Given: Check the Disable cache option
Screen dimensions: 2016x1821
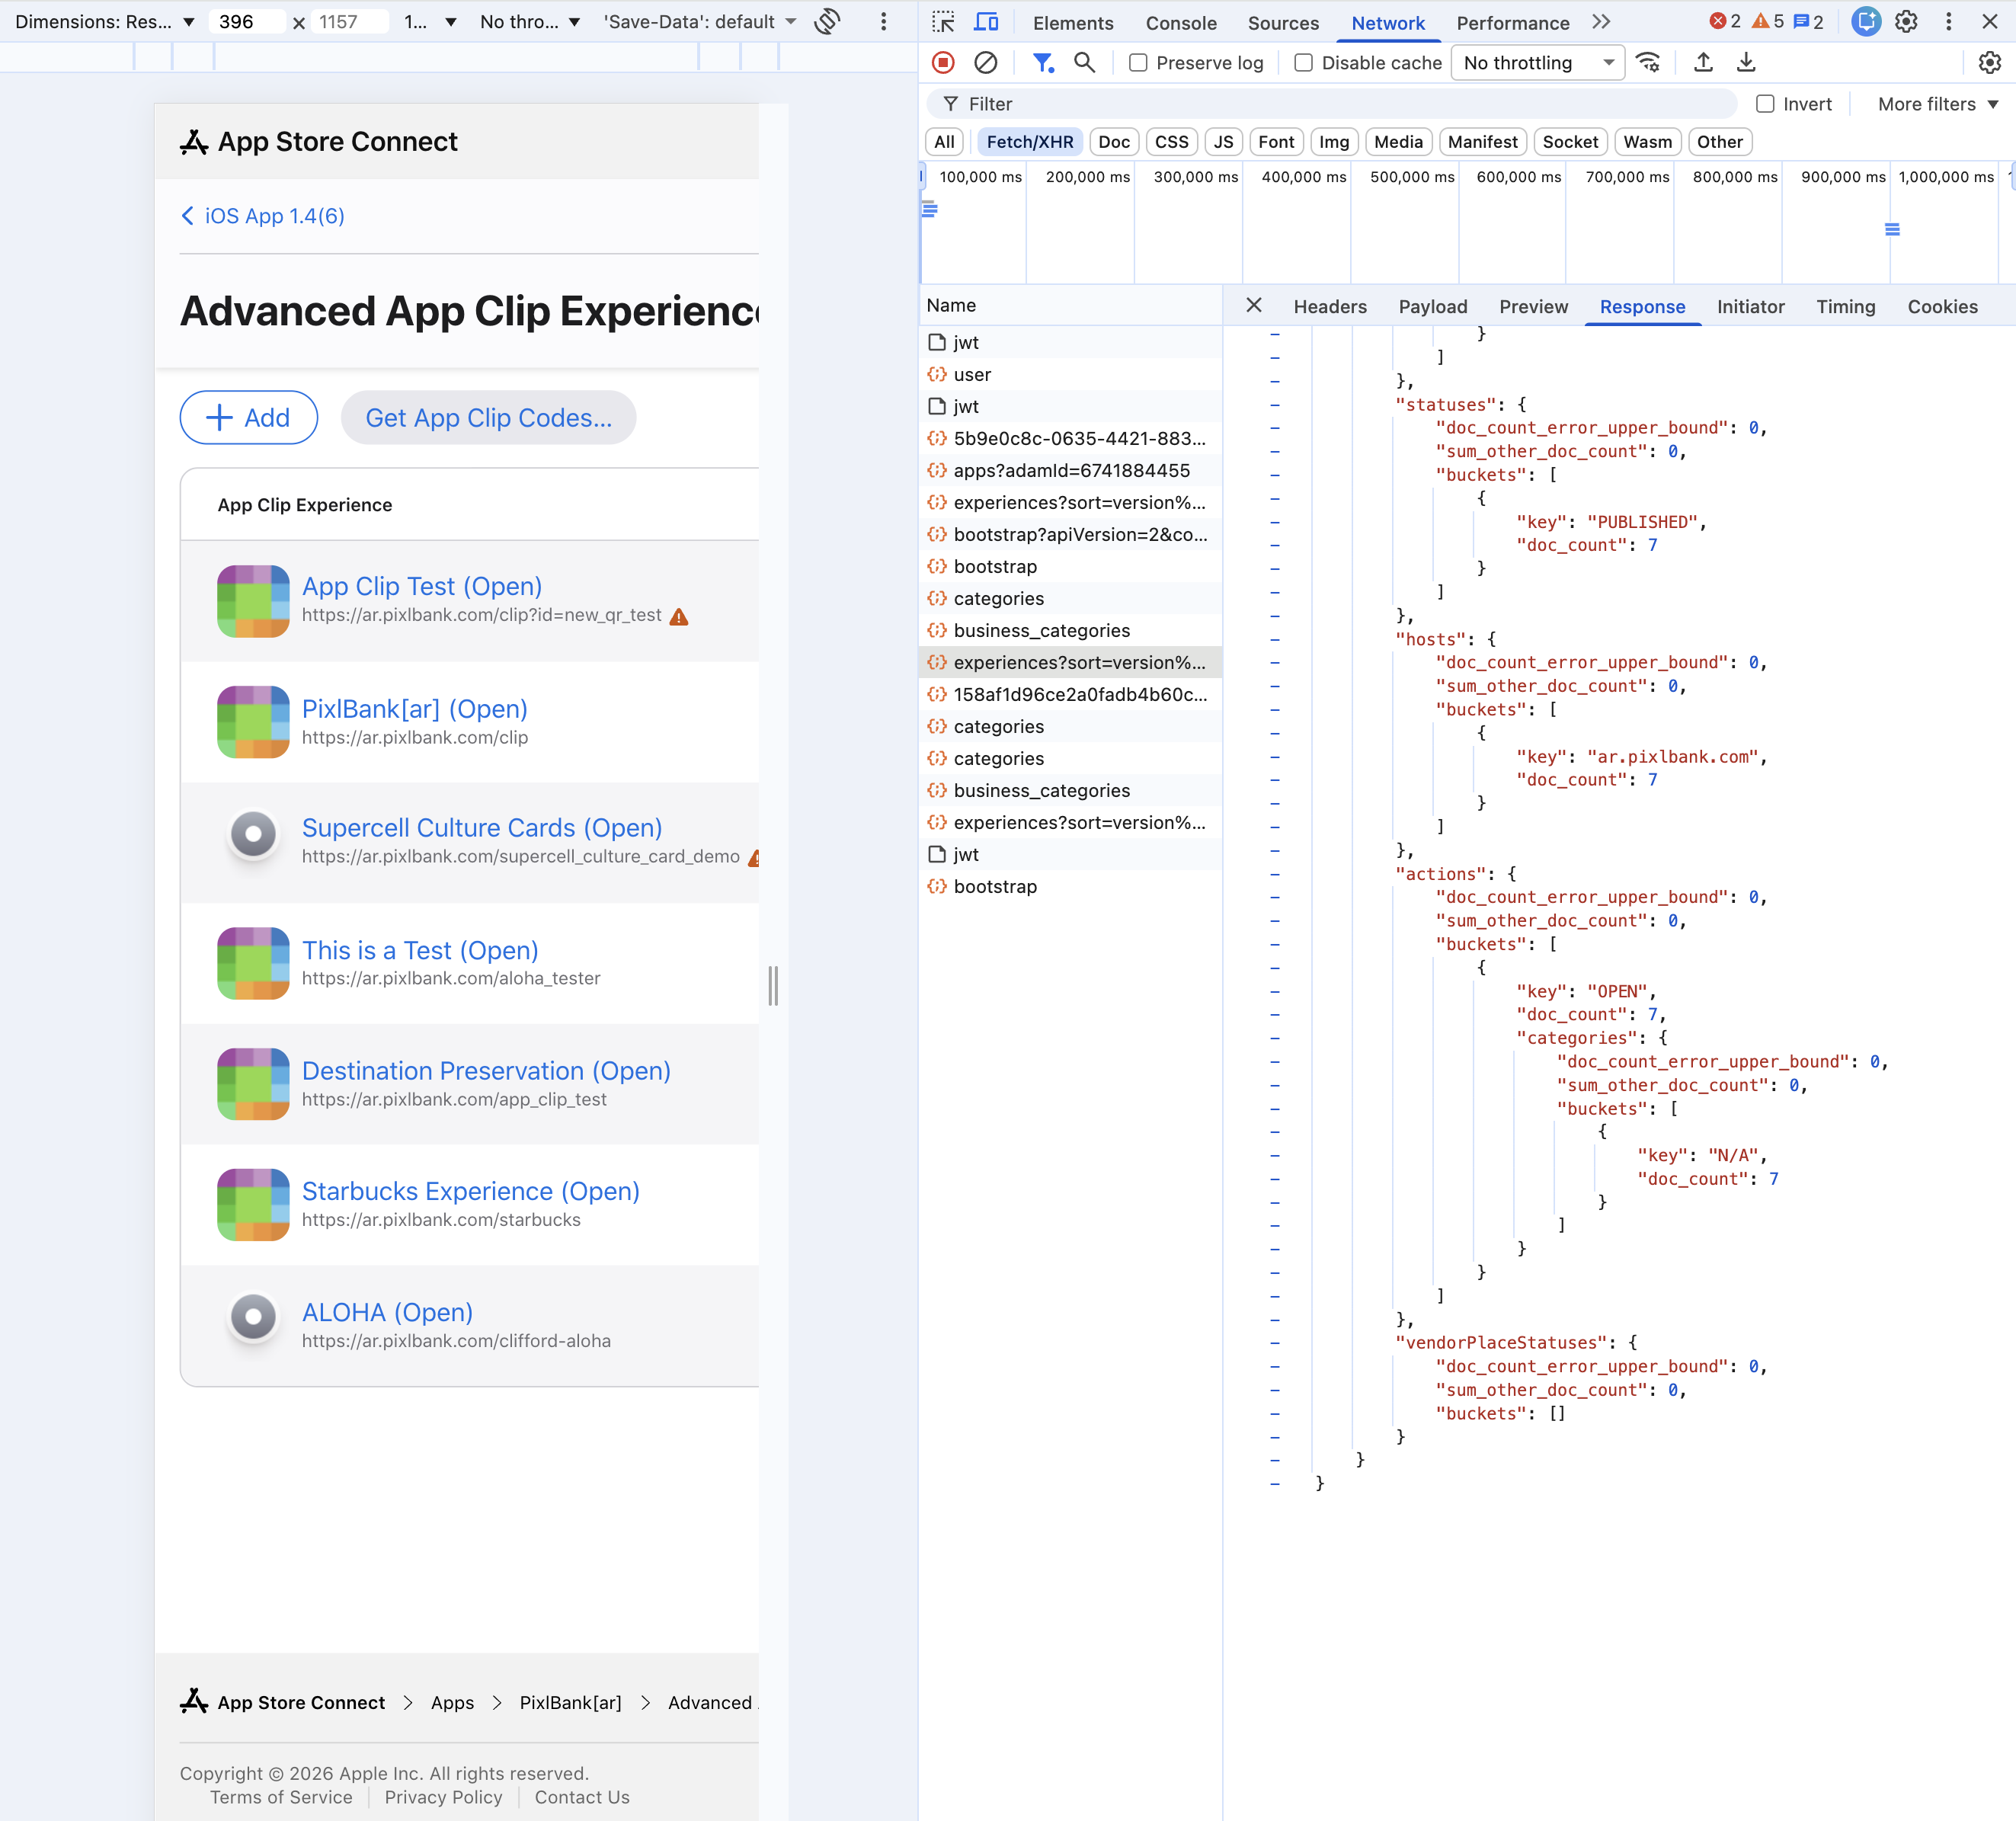Looking at the screenshot, I should pyautogui.click(x=1303, y=63).
